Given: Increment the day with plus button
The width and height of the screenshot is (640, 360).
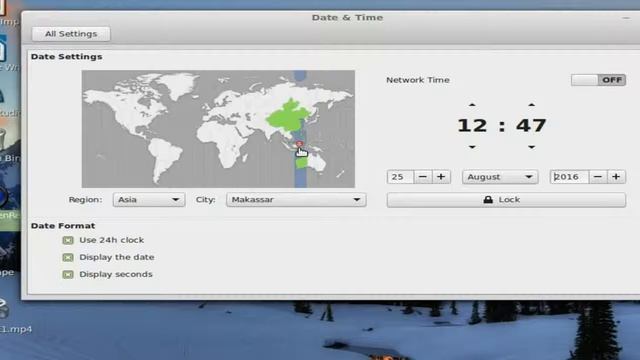Looking at the screenshot, I should click(x=441, y=177).
